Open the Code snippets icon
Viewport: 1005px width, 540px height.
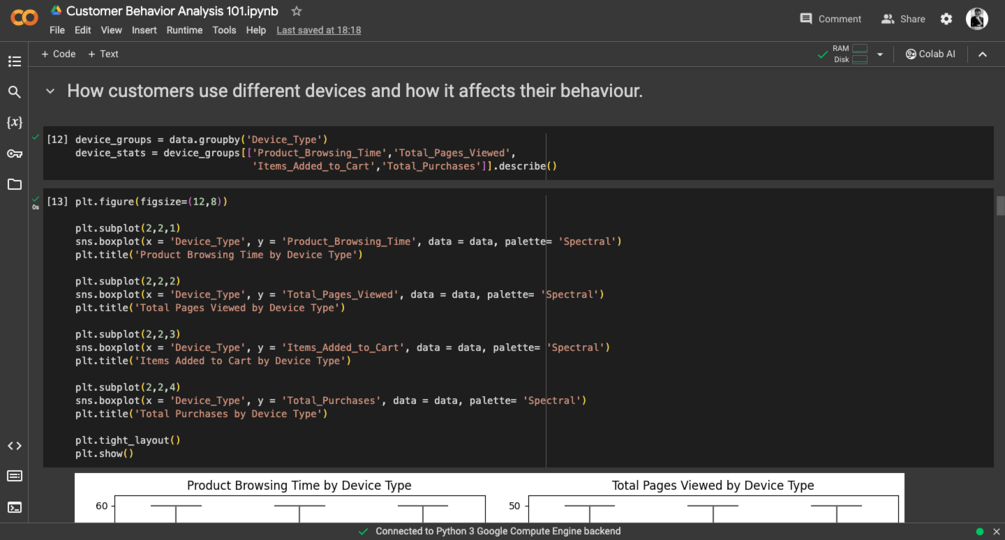coord(14,446)
